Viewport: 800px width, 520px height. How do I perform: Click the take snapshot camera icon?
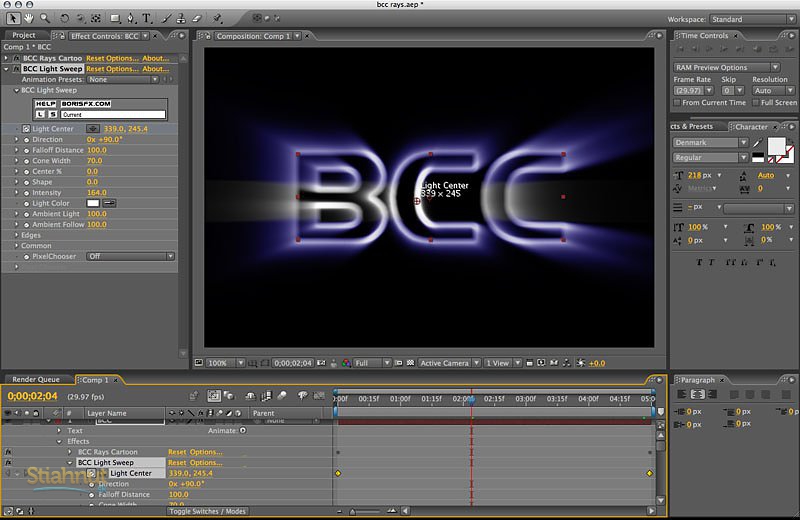tap(321, 363)
